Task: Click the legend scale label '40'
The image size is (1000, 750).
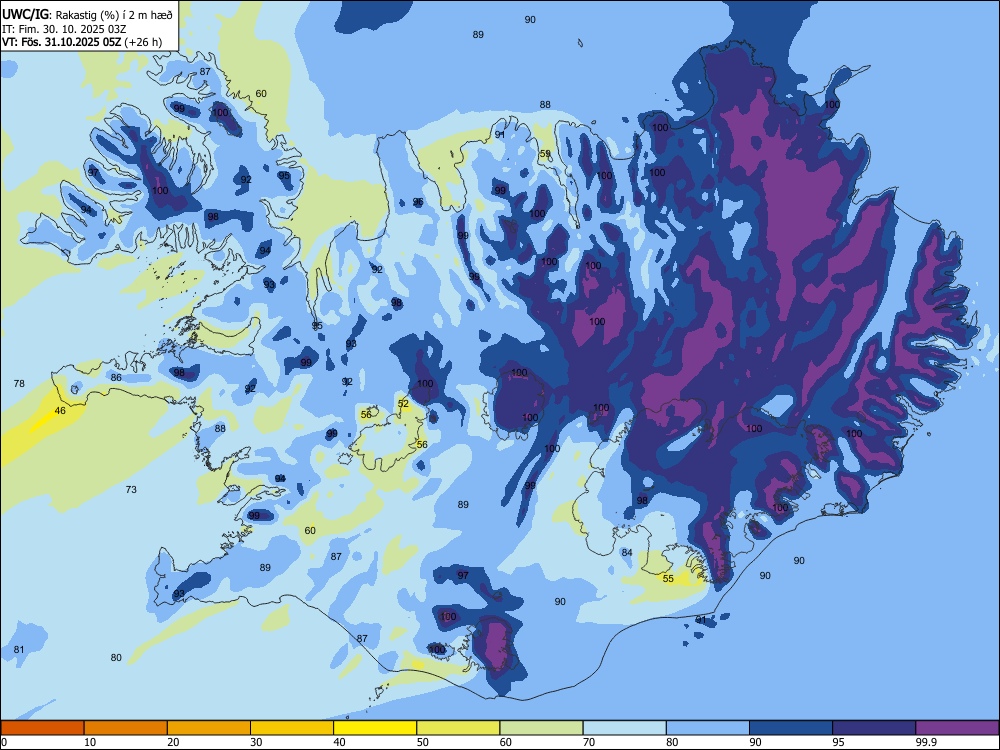Action: click(339, 742)
